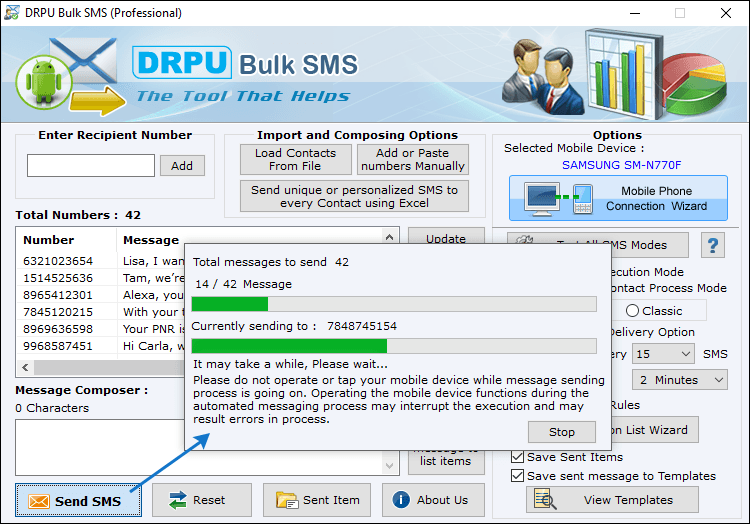
Task: Click Send unique or personalized SMS button
Action: (354, 196)
